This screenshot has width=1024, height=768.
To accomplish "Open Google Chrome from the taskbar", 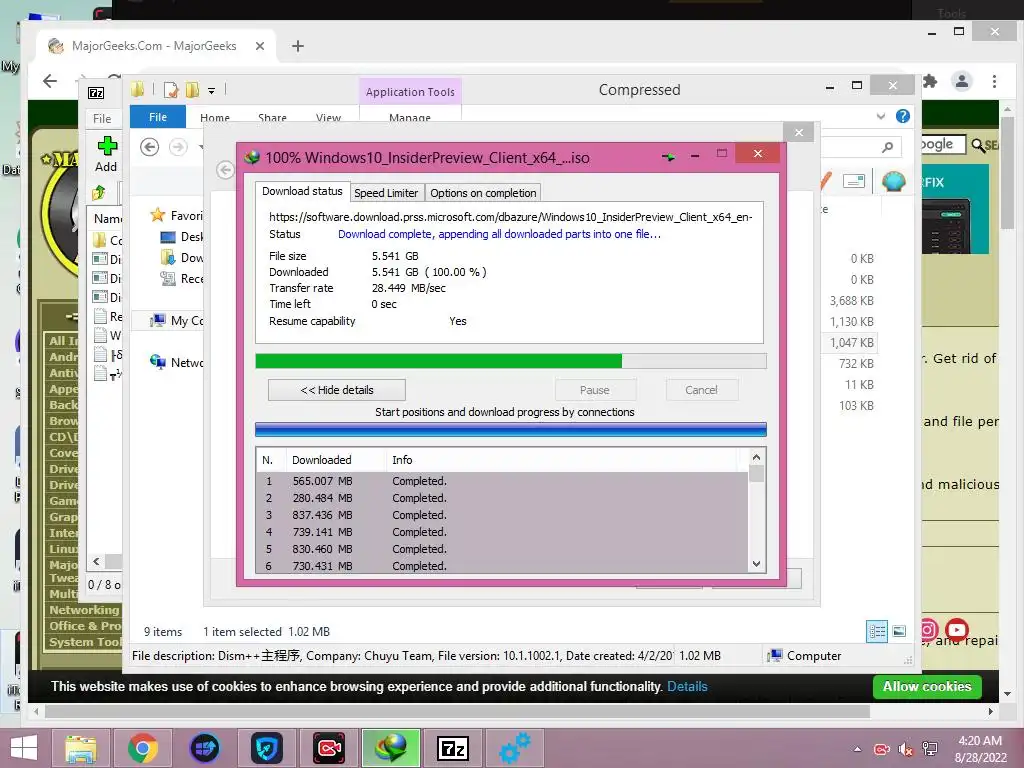I will (x=142, y=748).
